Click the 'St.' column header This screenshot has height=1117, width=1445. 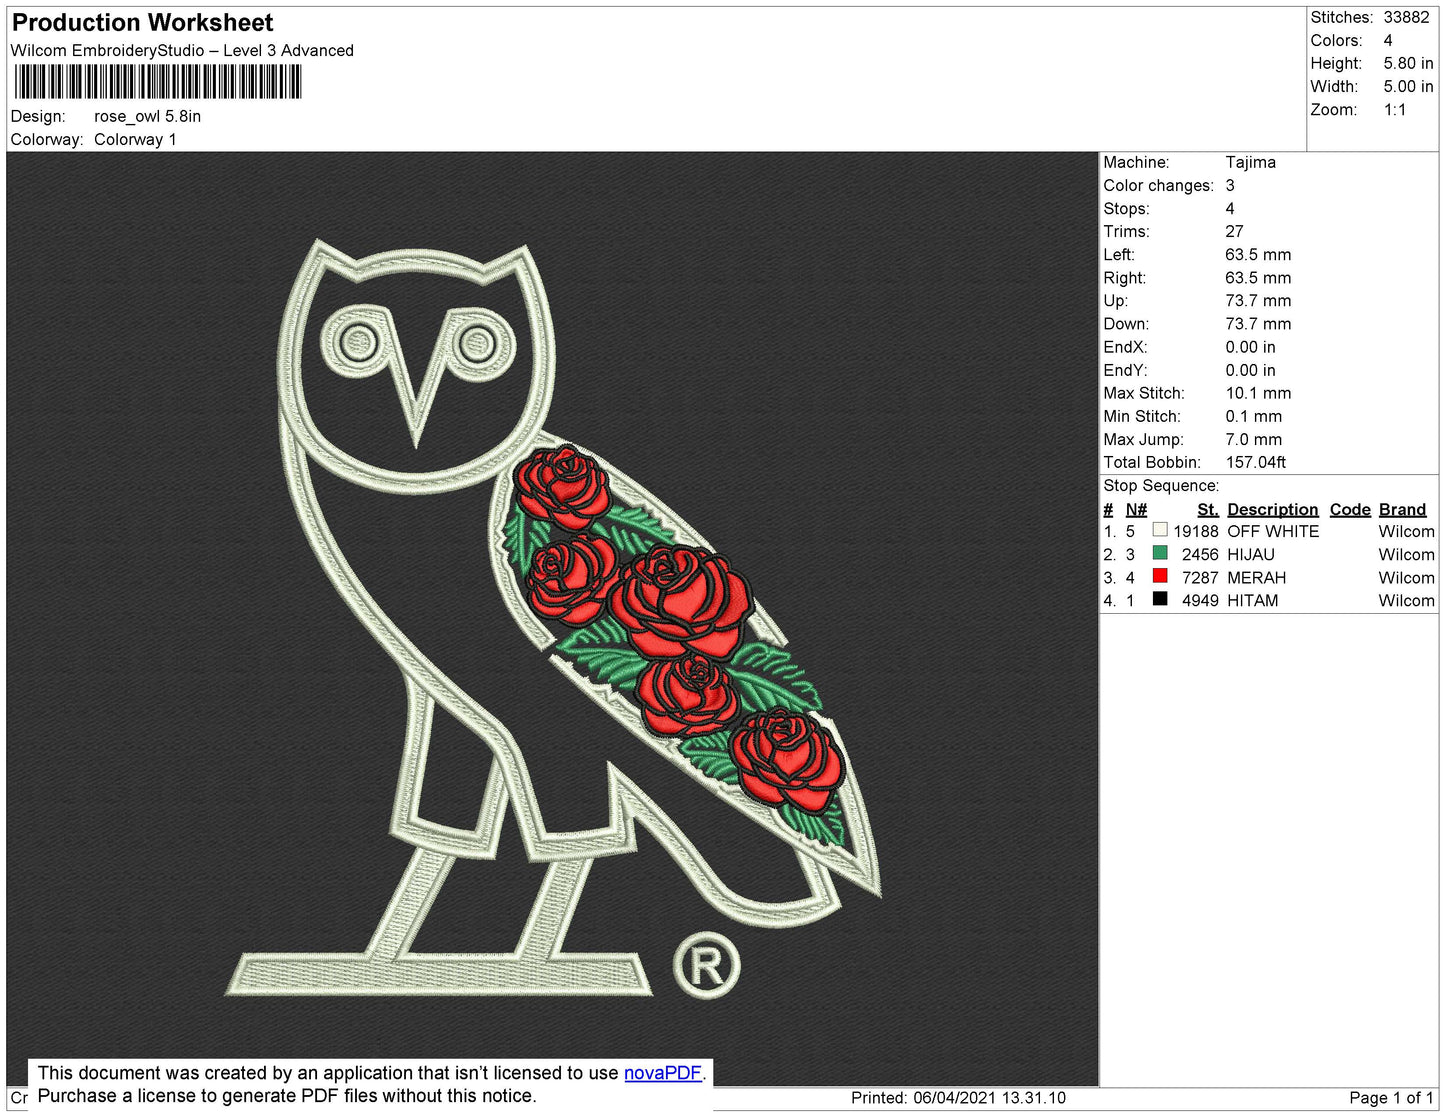[1207, 510]
